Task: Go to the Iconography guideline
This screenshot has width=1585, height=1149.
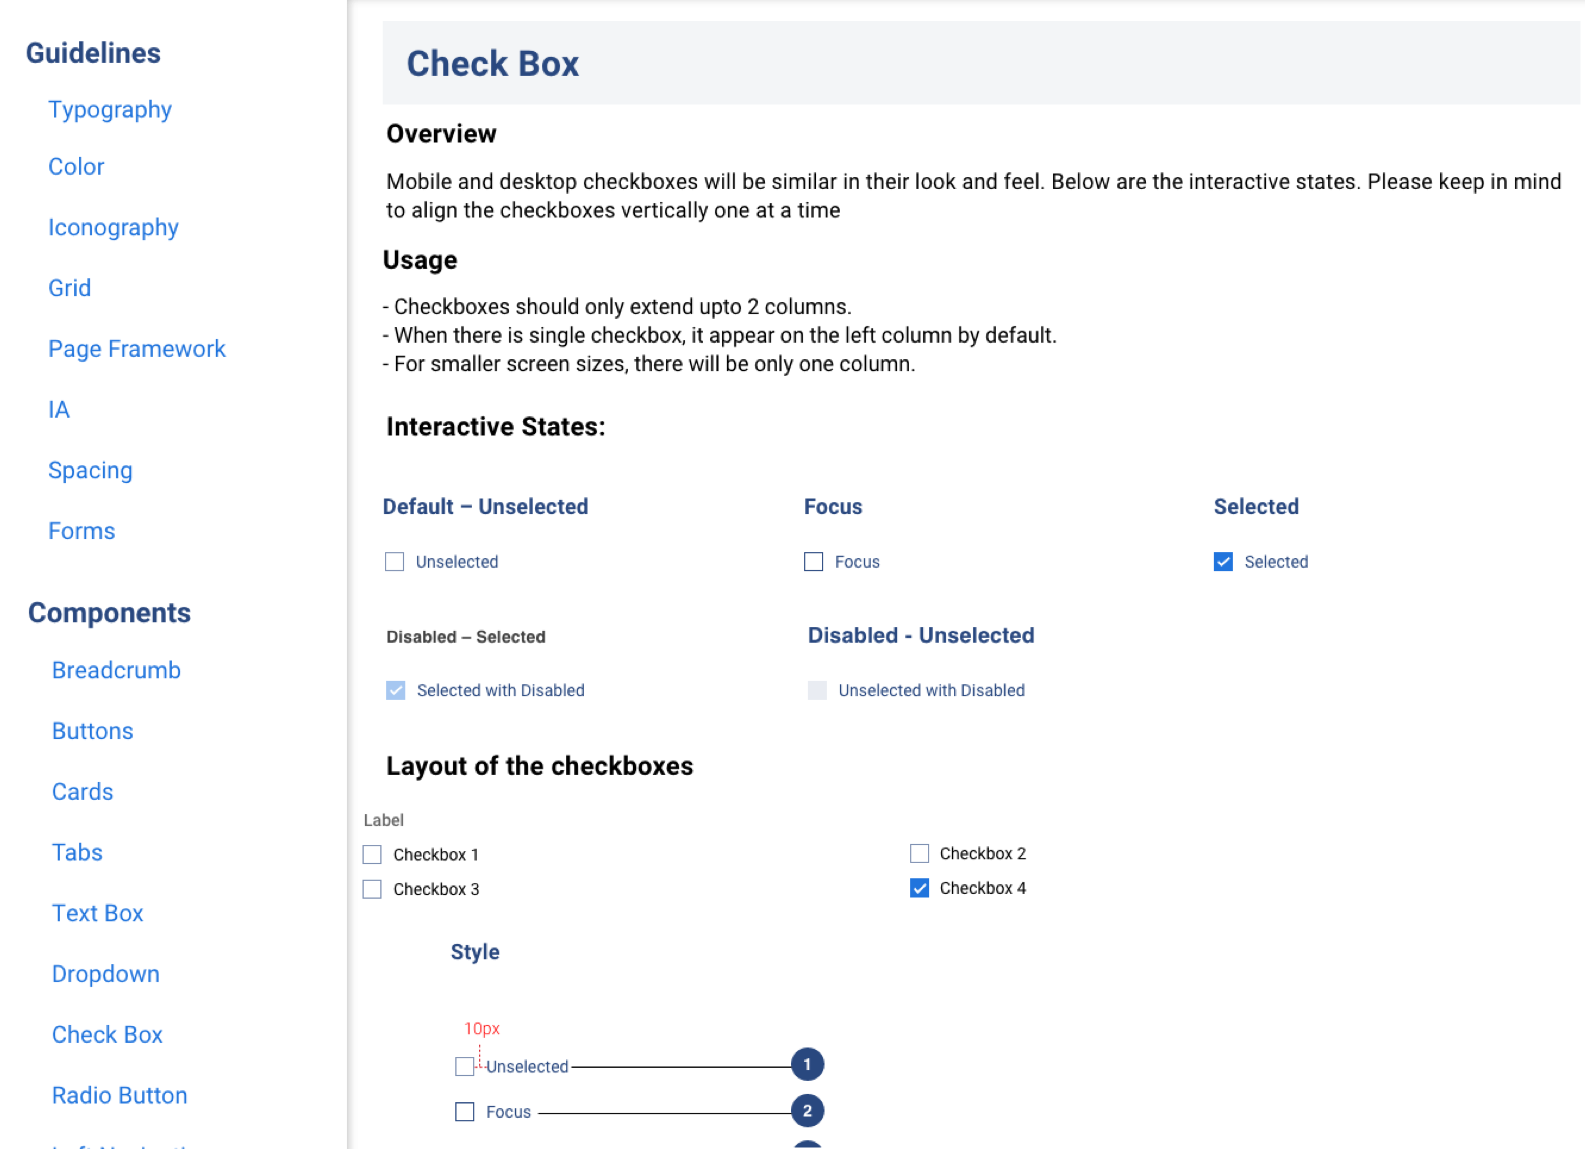Action: pos(113,228)
